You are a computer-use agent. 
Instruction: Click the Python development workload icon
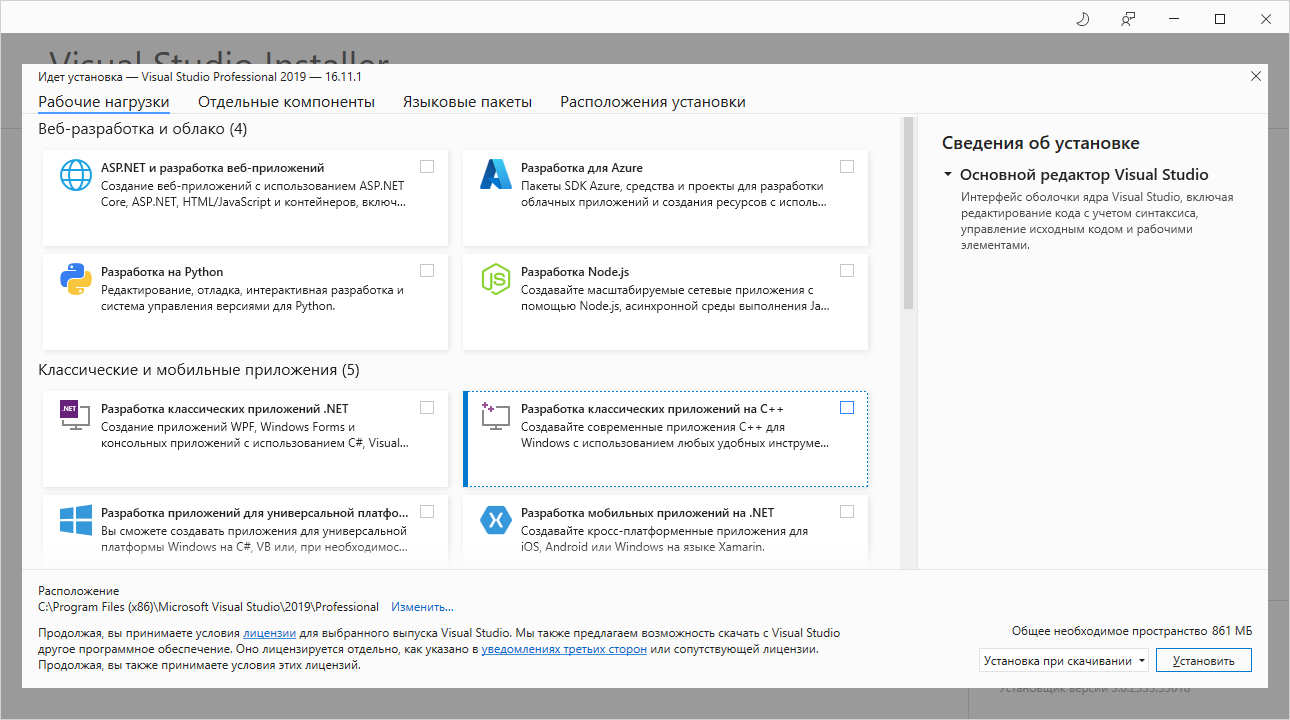click(x=76, y=278)
